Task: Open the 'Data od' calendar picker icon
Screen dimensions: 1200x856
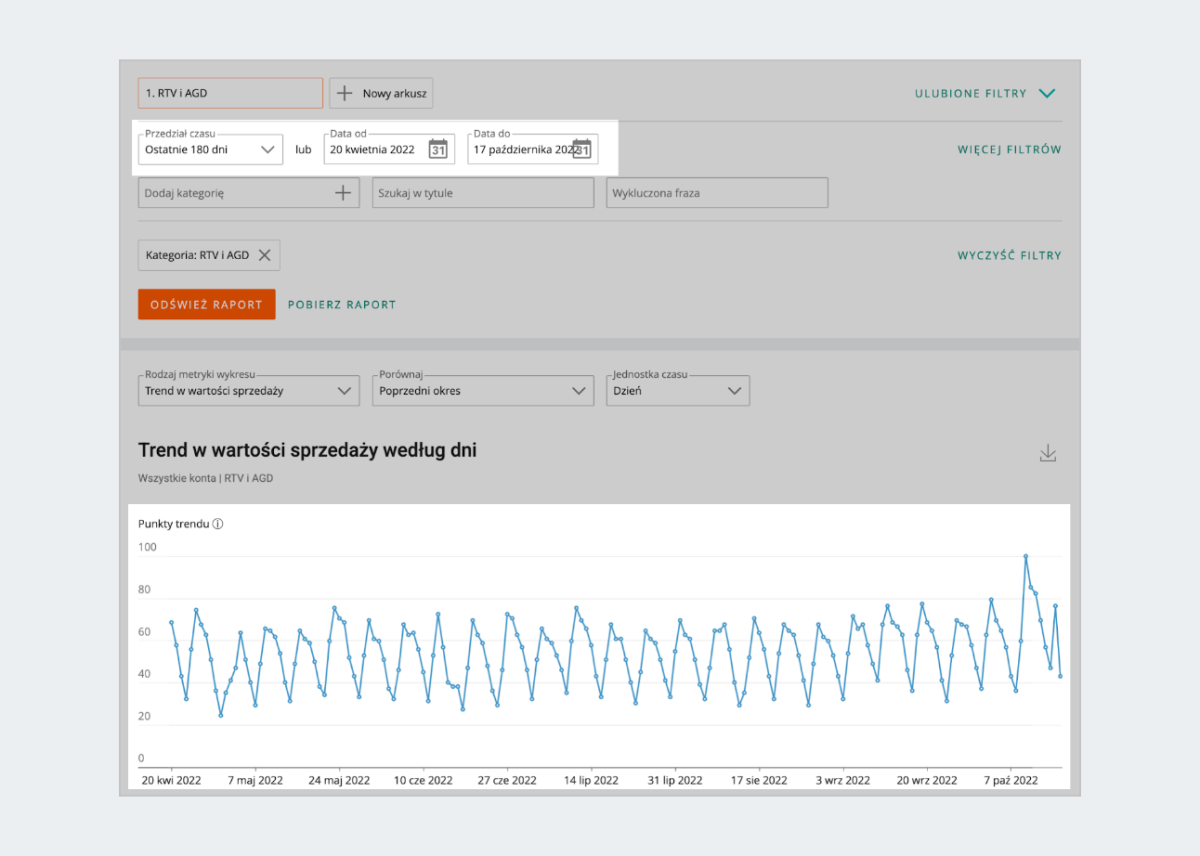Action: click(x=437, y=150)
